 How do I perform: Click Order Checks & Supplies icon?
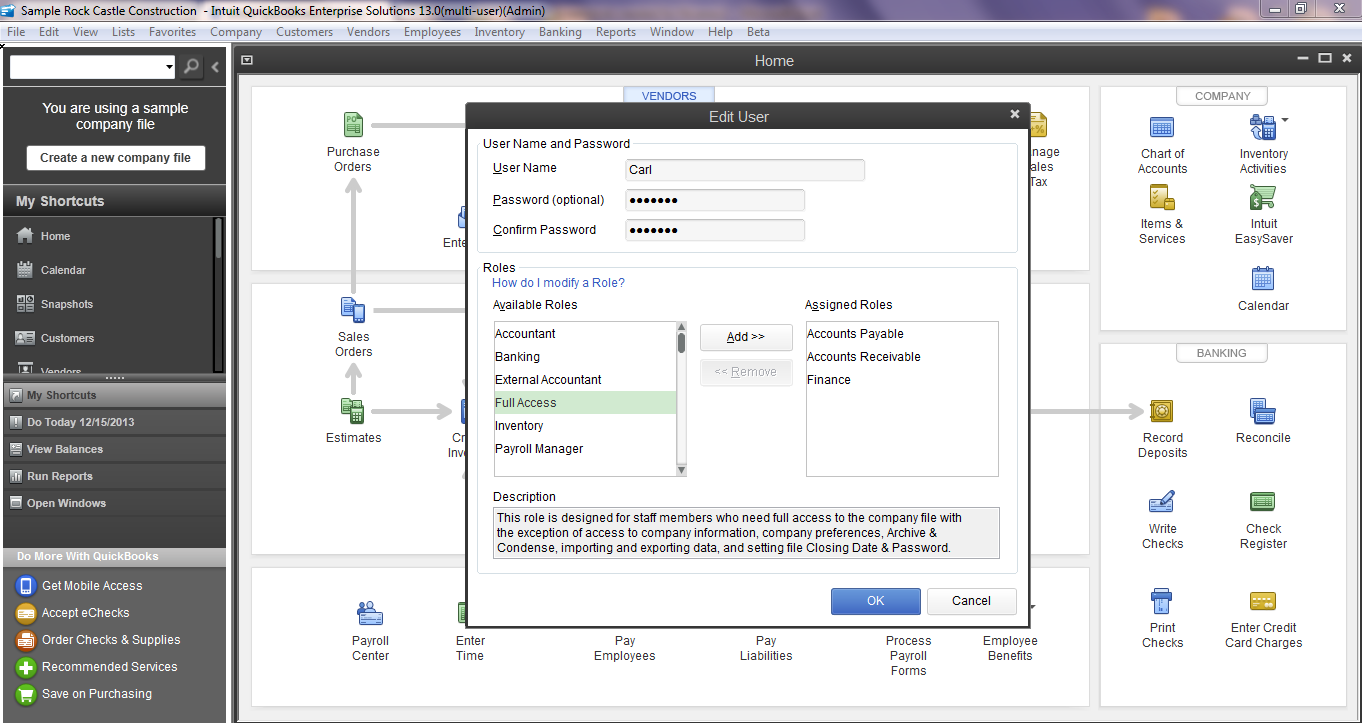coord(26,640)
